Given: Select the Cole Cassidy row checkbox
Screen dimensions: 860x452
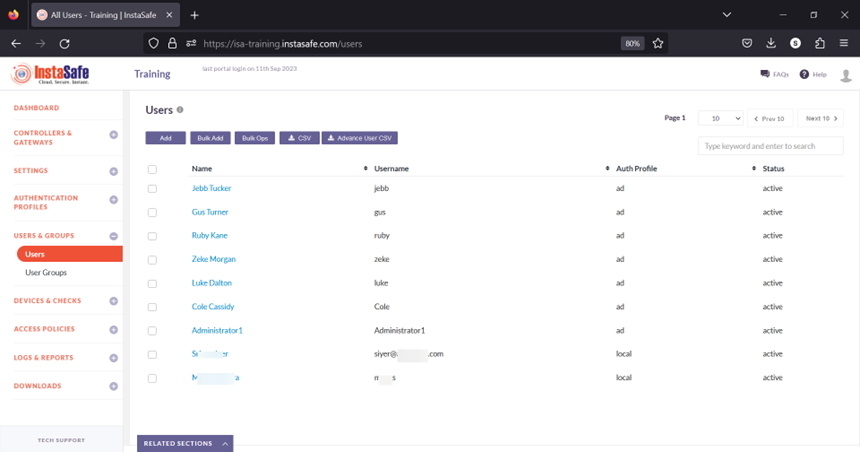Looking at the screenshot, I should click(152, 307).
